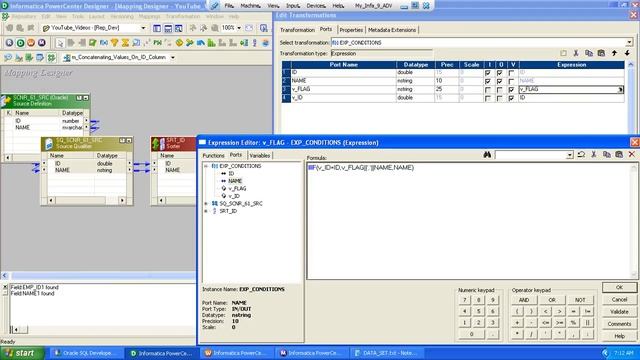
Task: Toggle the input checkbox for ID port
Action: click(488, 73)
